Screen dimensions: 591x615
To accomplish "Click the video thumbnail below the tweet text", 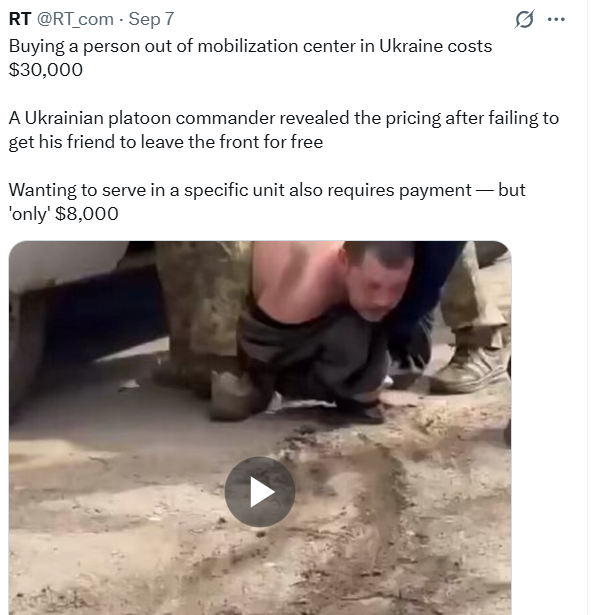I will point(260,428).
